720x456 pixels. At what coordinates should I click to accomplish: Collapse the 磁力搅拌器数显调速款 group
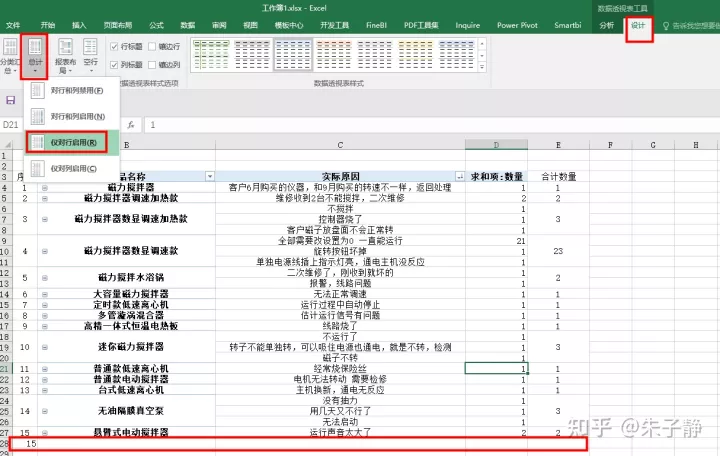pyautogui.click(x=45, y=251)
